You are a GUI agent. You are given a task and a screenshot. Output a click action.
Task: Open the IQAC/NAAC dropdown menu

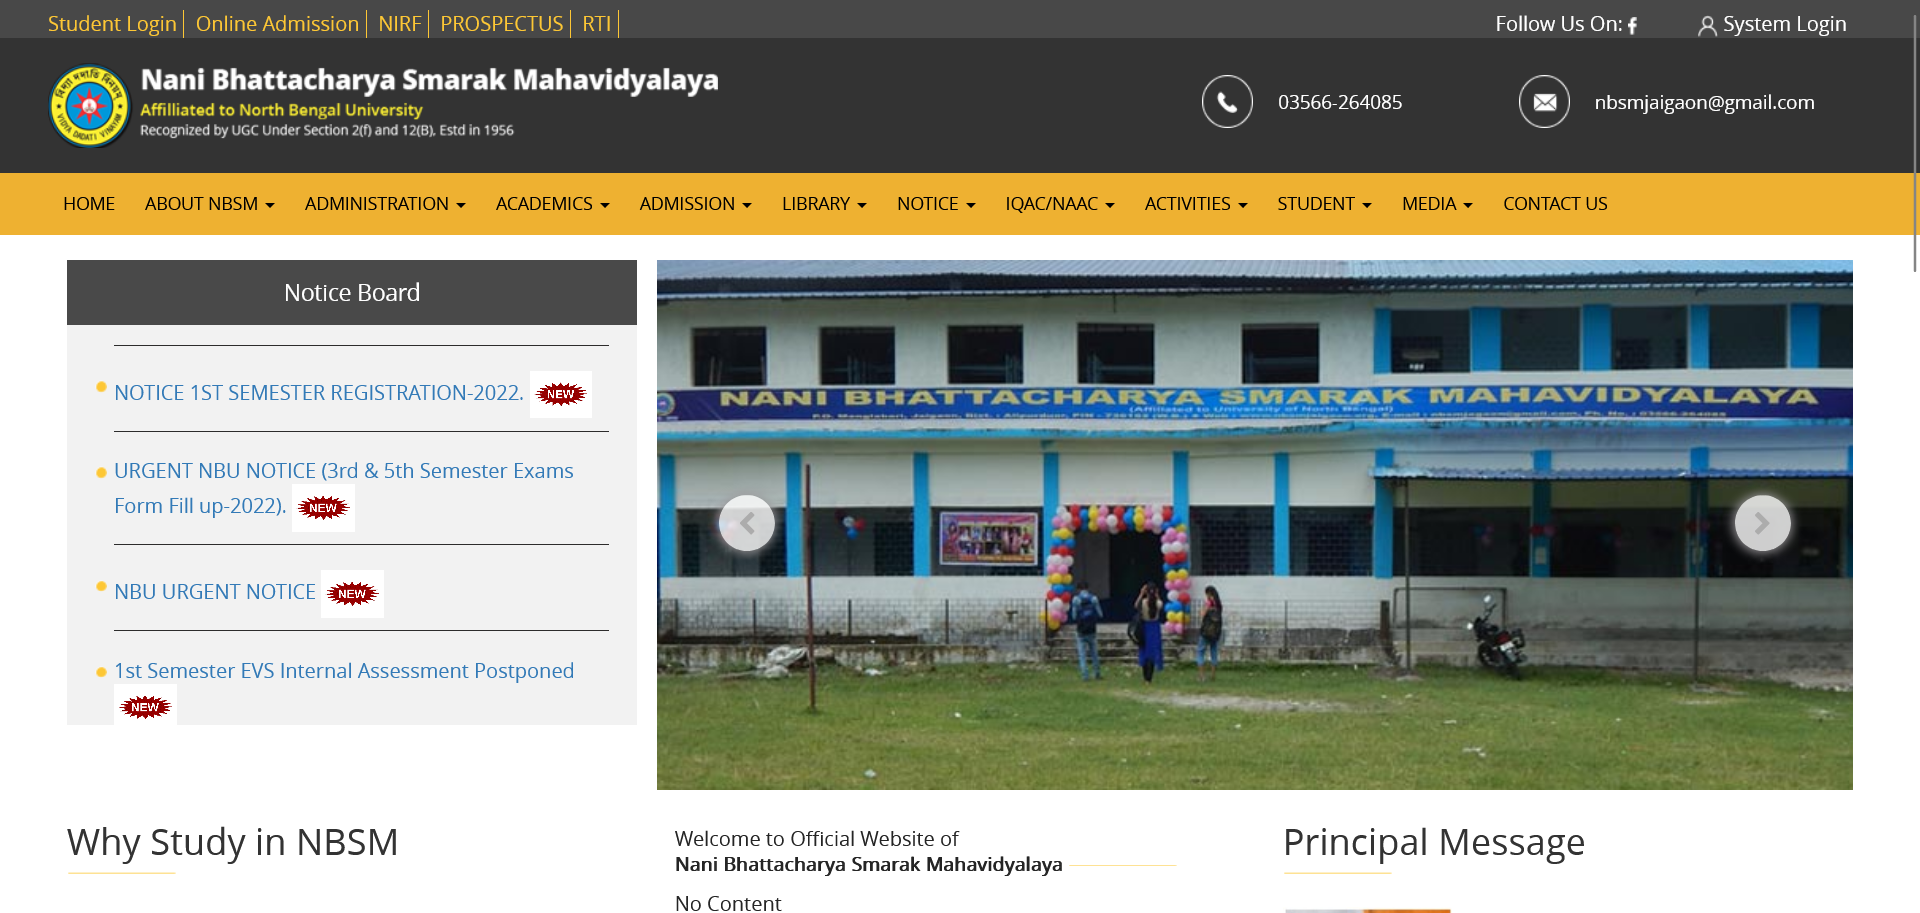(x=1059, y=204)
